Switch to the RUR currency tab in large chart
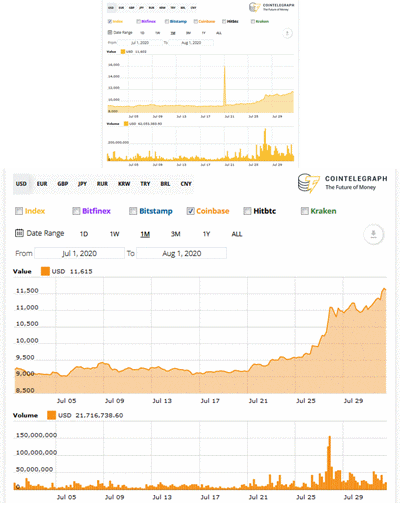The height and width of the screenshot is (505, 400). (x=102, y=184)
